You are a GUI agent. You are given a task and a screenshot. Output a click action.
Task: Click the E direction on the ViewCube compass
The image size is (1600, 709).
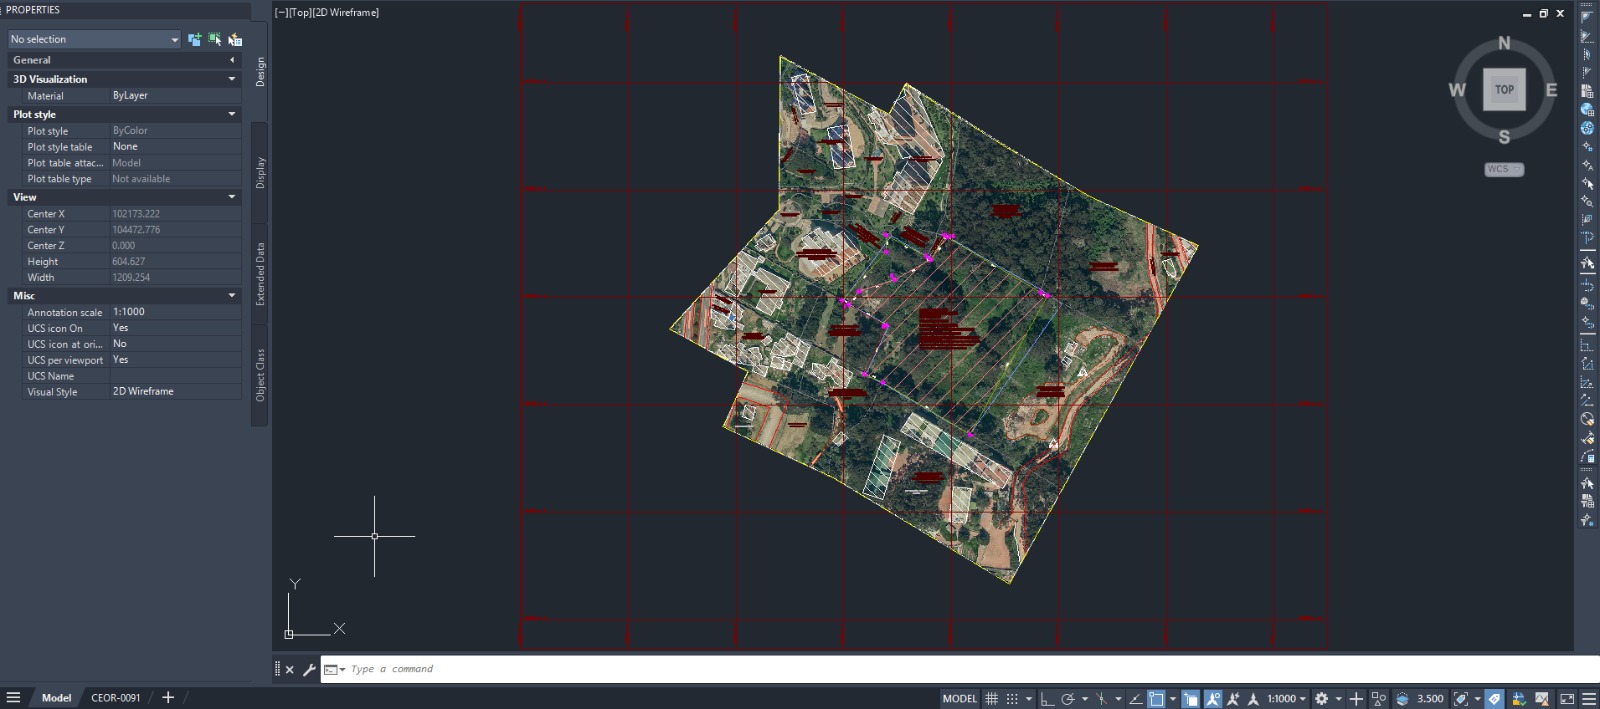(1551, 90)
